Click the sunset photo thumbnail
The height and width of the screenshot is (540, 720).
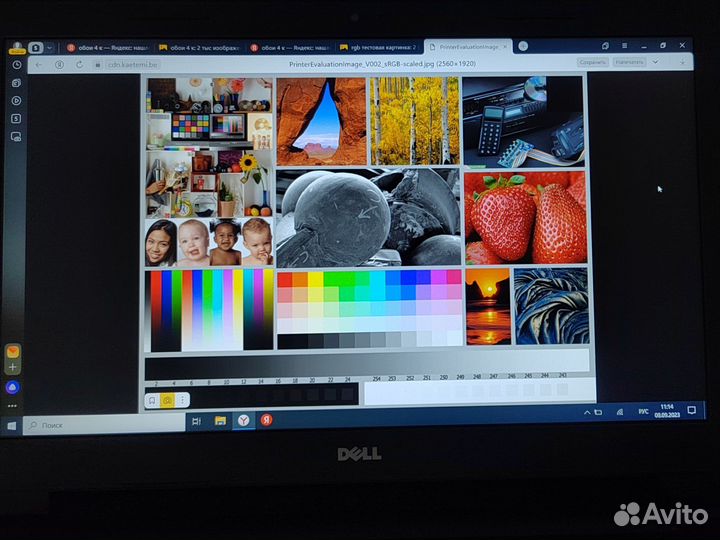[x=488, y=306]
